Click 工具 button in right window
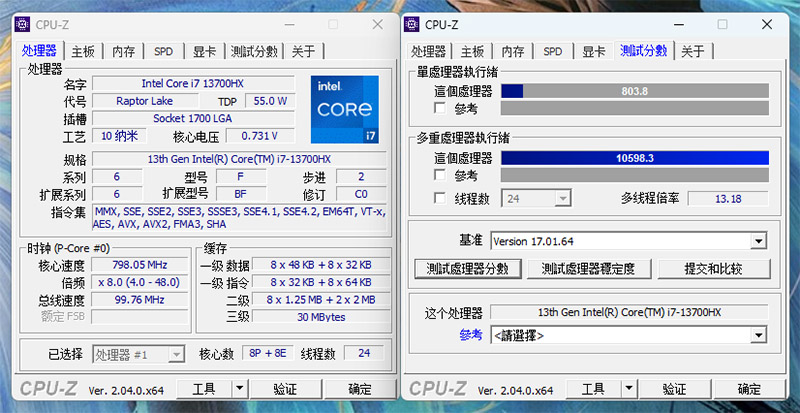The height and width of the screenshot is (413, 800). click(x=593, y=389)
